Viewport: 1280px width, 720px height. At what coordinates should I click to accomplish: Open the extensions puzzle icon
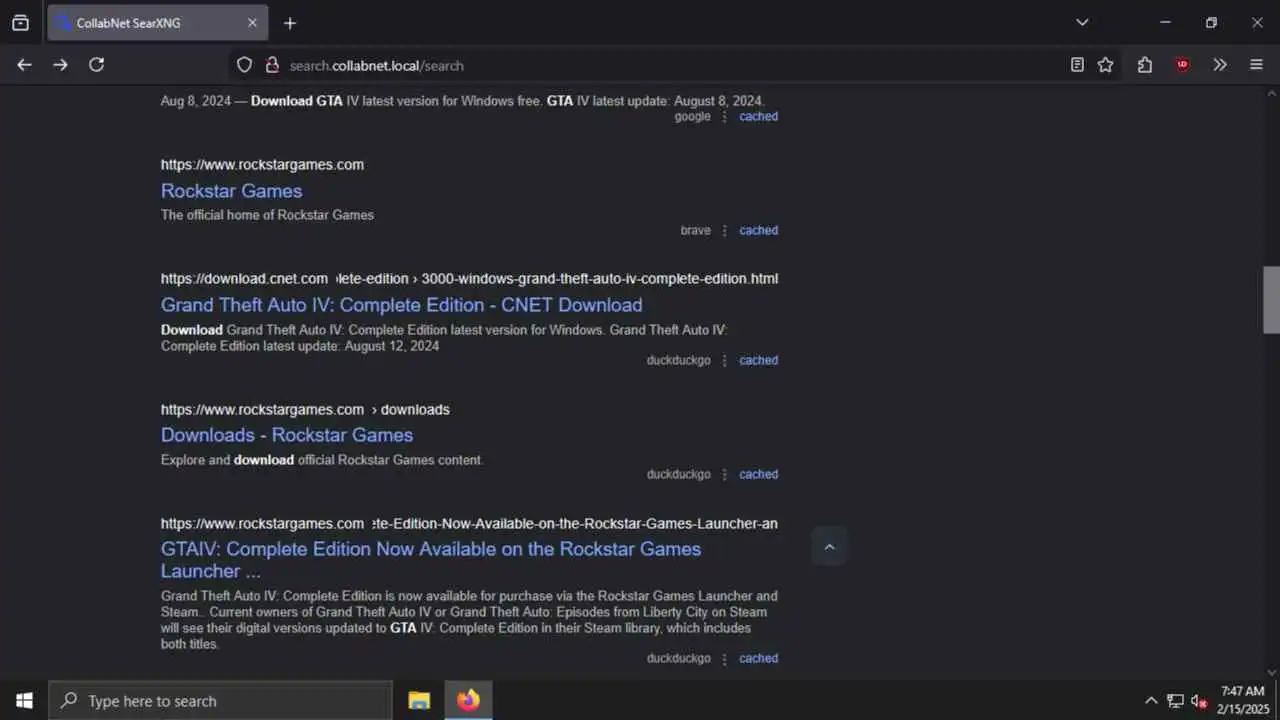point(1145,65)
